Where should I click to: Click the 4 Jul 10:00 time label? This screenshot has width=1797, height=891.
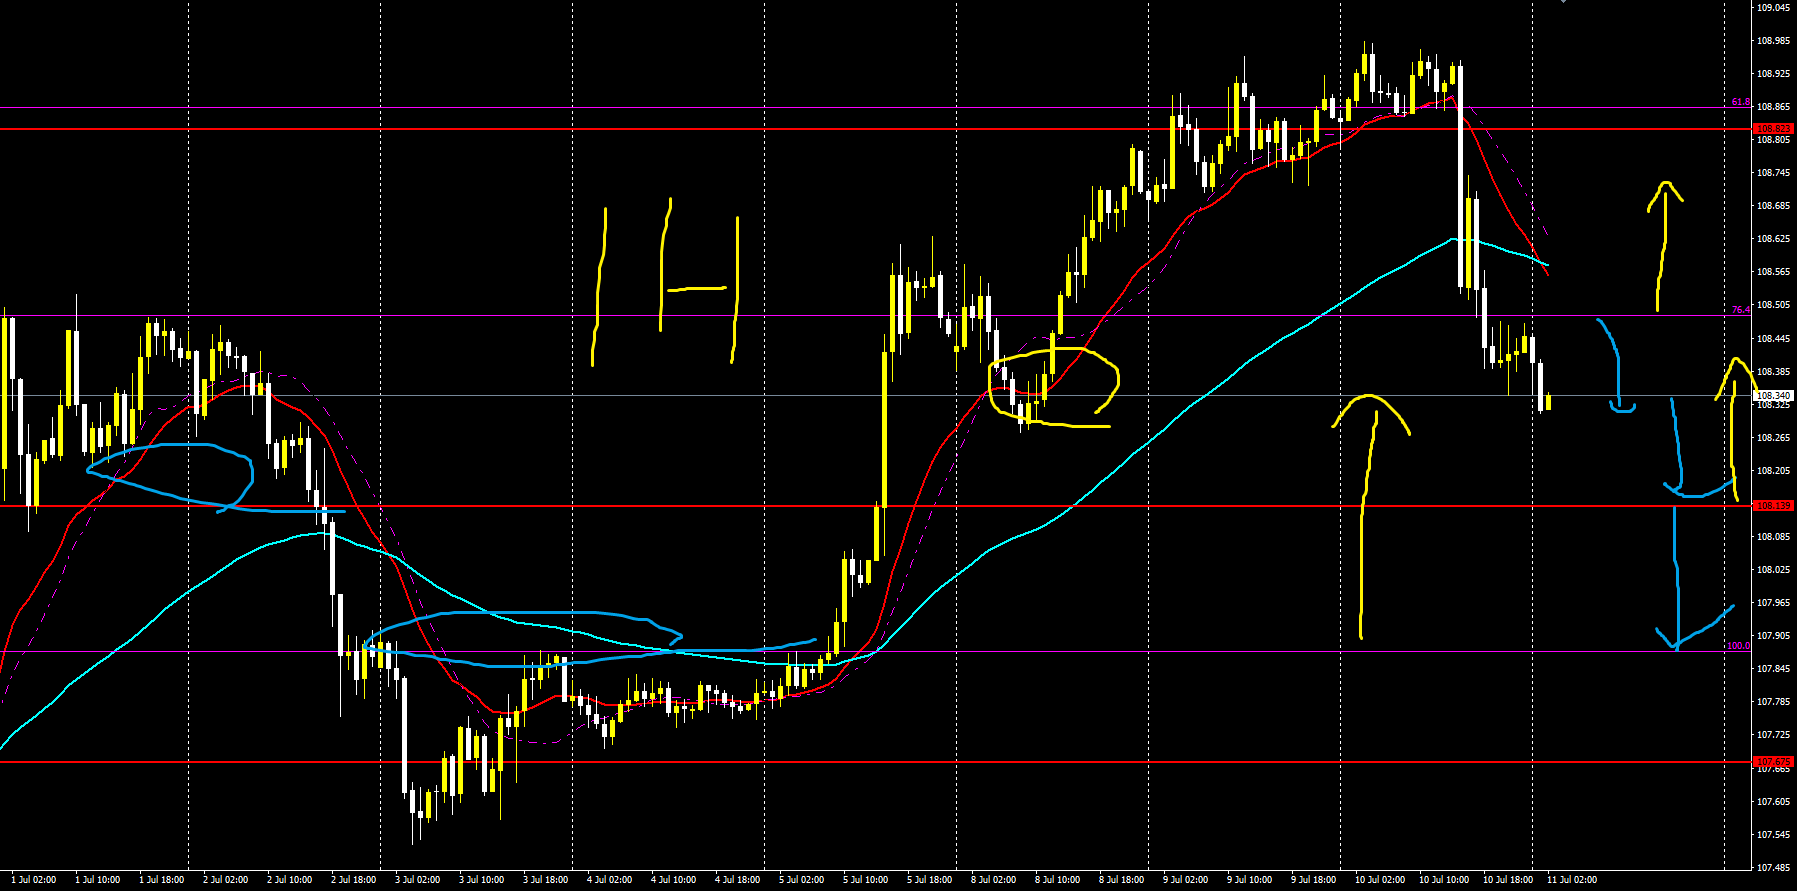pyautogui.click(x=674, y=880)
